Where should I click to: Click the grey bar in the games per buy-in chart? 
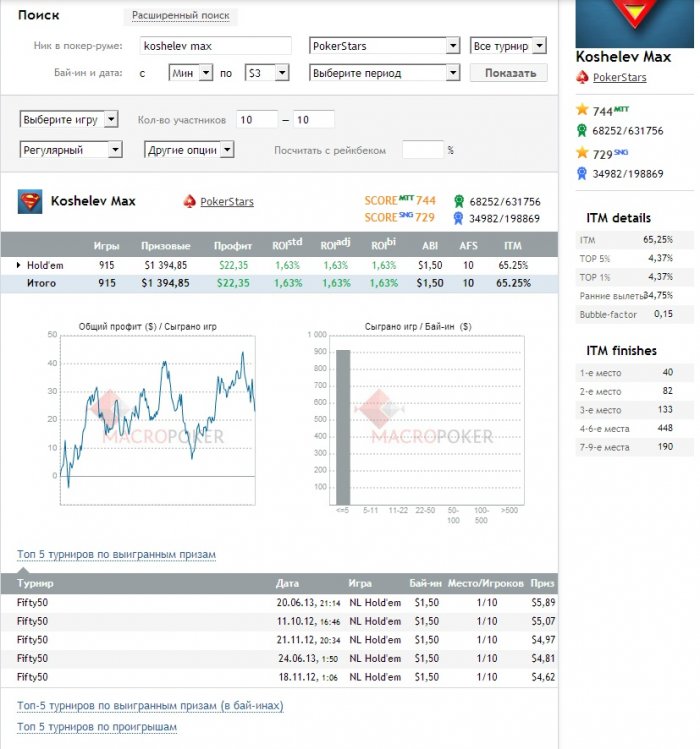point(343,427)
